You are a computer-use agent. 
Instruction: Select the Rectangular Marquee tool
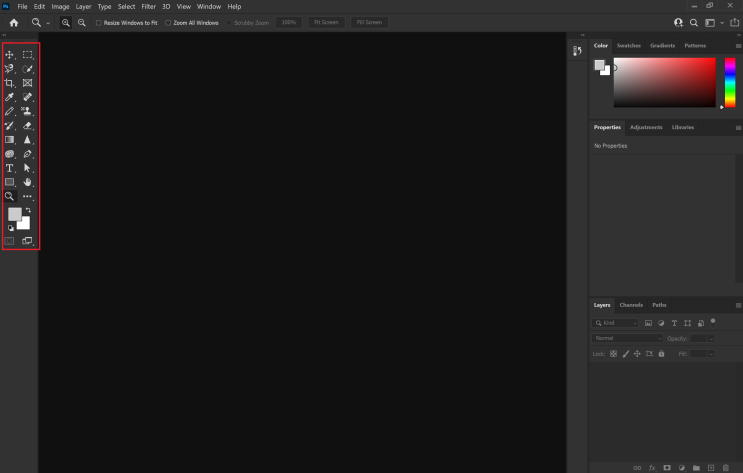[27, 55]
